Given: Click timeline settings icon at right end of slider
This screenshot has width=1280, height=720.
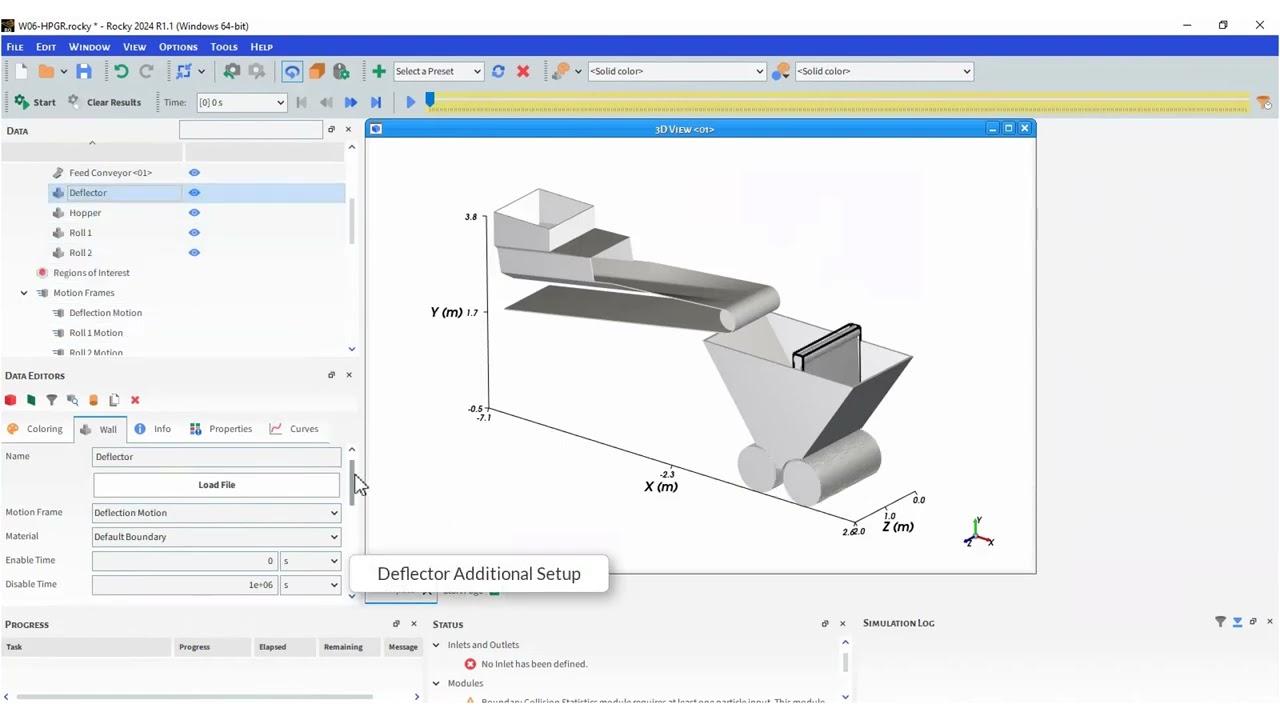Looking at the screenshot, I should pos(1264,102).
